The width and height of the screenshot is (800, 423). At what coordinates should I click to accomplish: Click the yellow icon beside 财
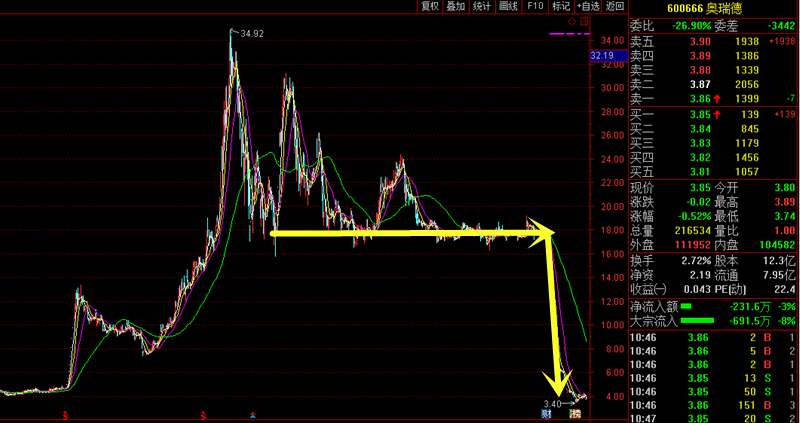(575, 413)
